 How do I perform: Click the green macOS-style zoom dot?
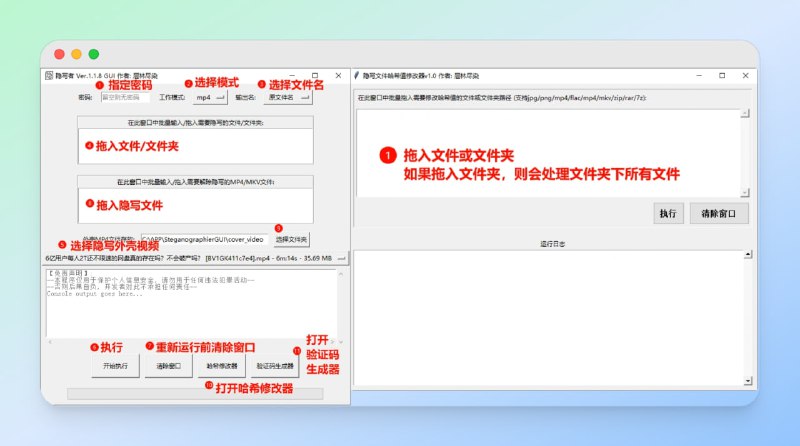tap(94, 54)
